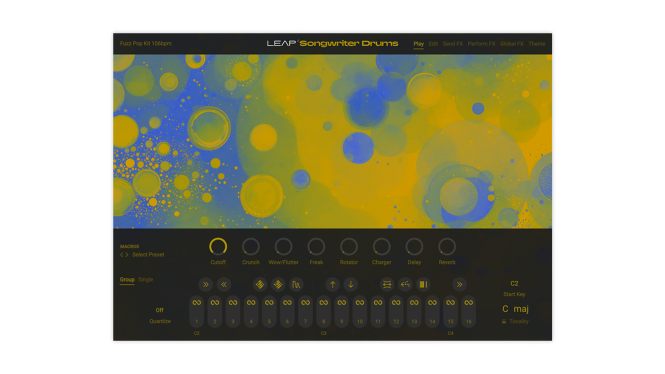The image size is (665, 374).
Task: Open the Fuzz Pop Kit 106bpm preset browser
Action: point(145,44)
